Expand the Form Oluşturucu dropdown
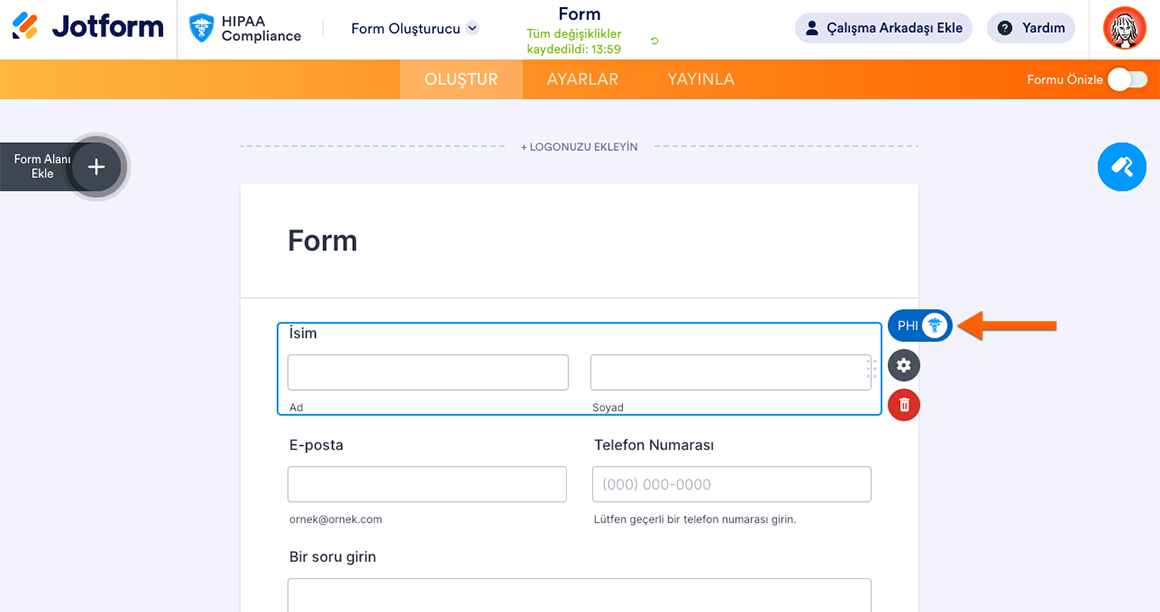The width and height of the screenshot is (1160, 612). pyautogui.click(x=413, y=28)
